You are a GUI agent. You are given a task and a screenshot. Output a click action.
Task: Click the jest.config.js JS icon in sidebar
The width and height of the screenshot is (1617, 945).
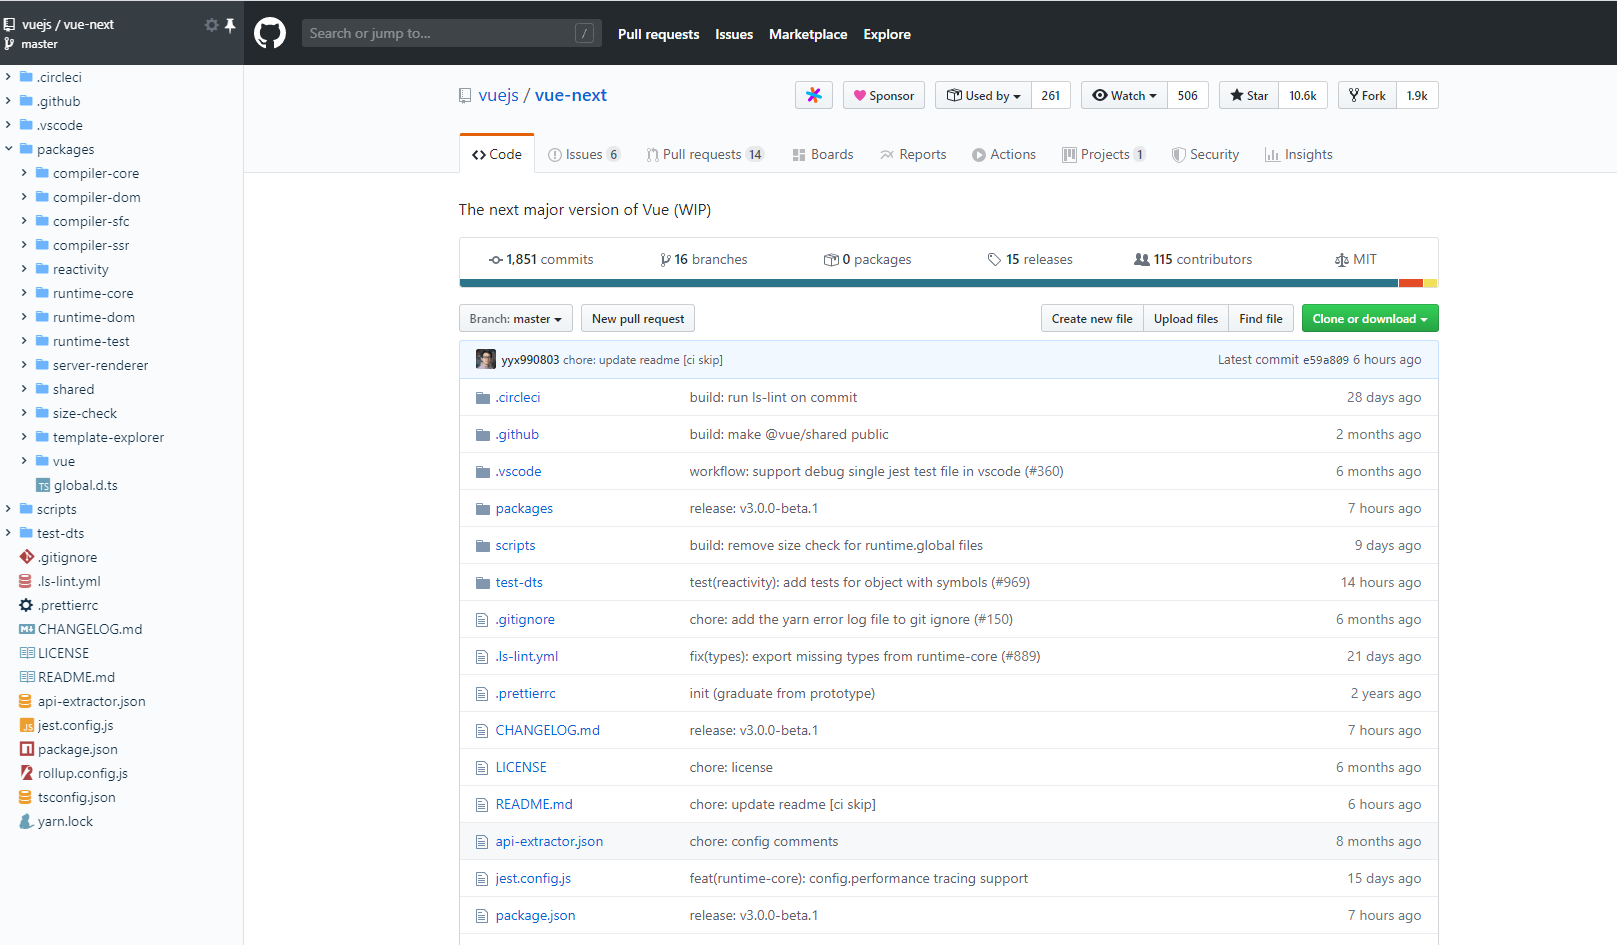coord(27,725)
